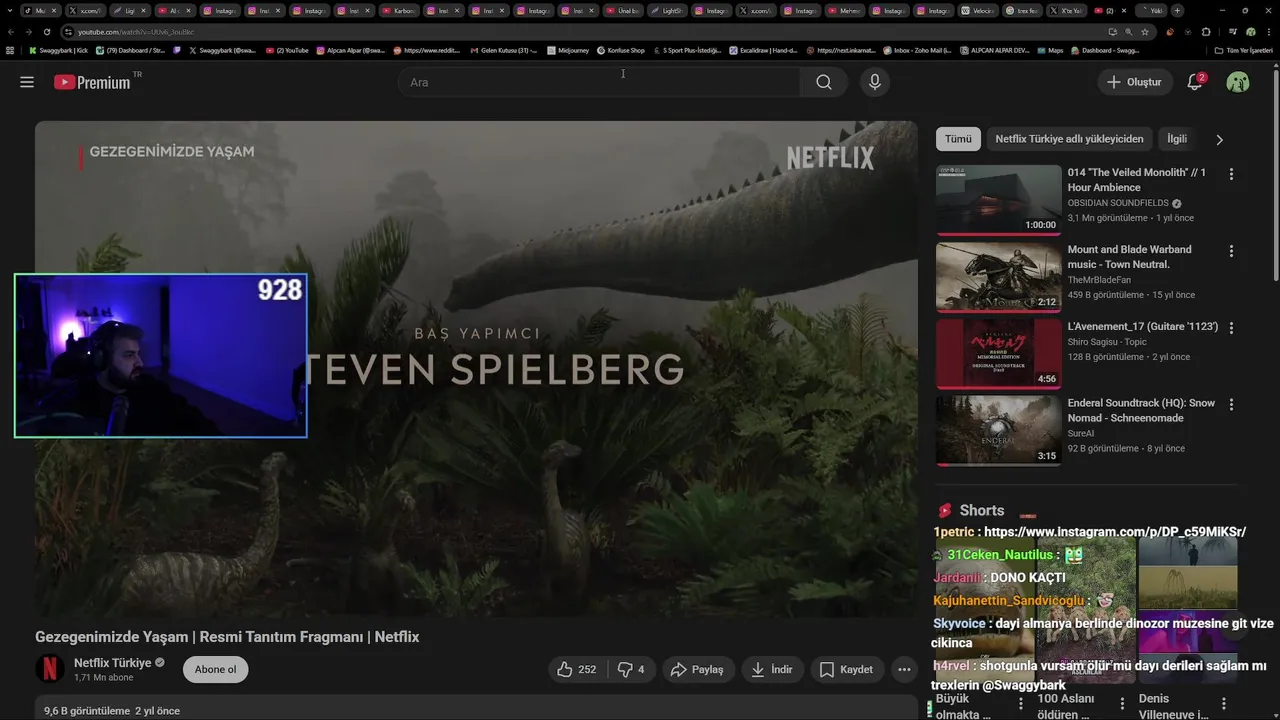Close the active YouTube browser tab
Screen dimensions: 1280x720
tap(1123, 11)
